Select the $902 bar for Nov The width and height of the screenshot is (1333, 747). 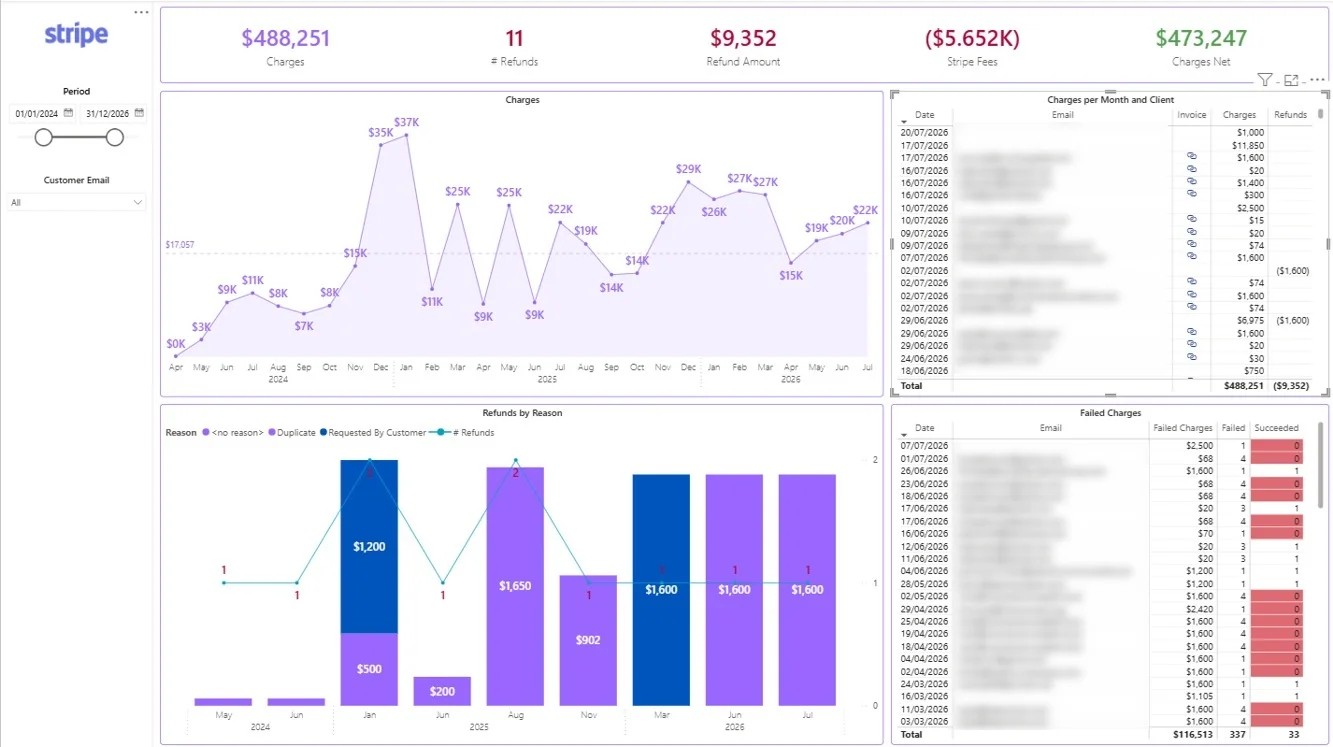coord(588,640)
